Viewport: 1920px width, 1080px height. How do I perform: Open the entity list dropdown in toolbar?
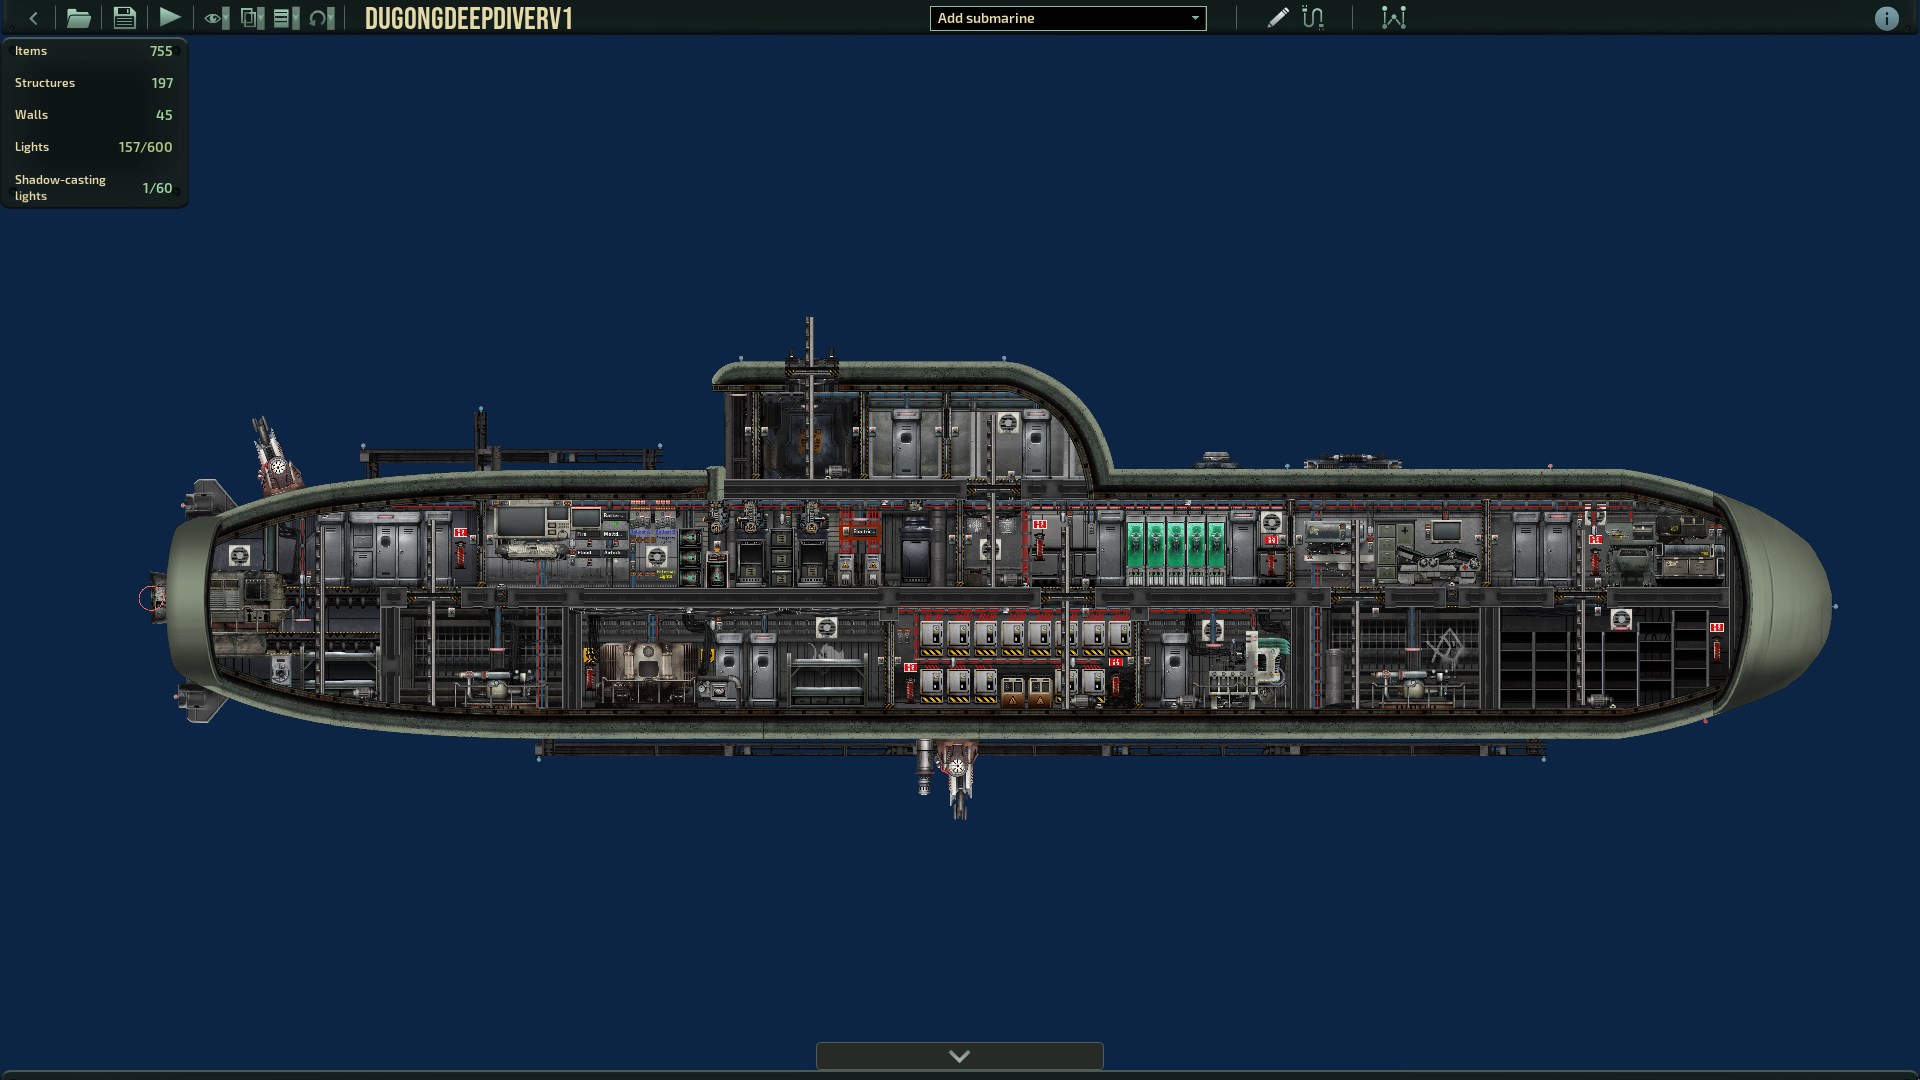point(286,18)
